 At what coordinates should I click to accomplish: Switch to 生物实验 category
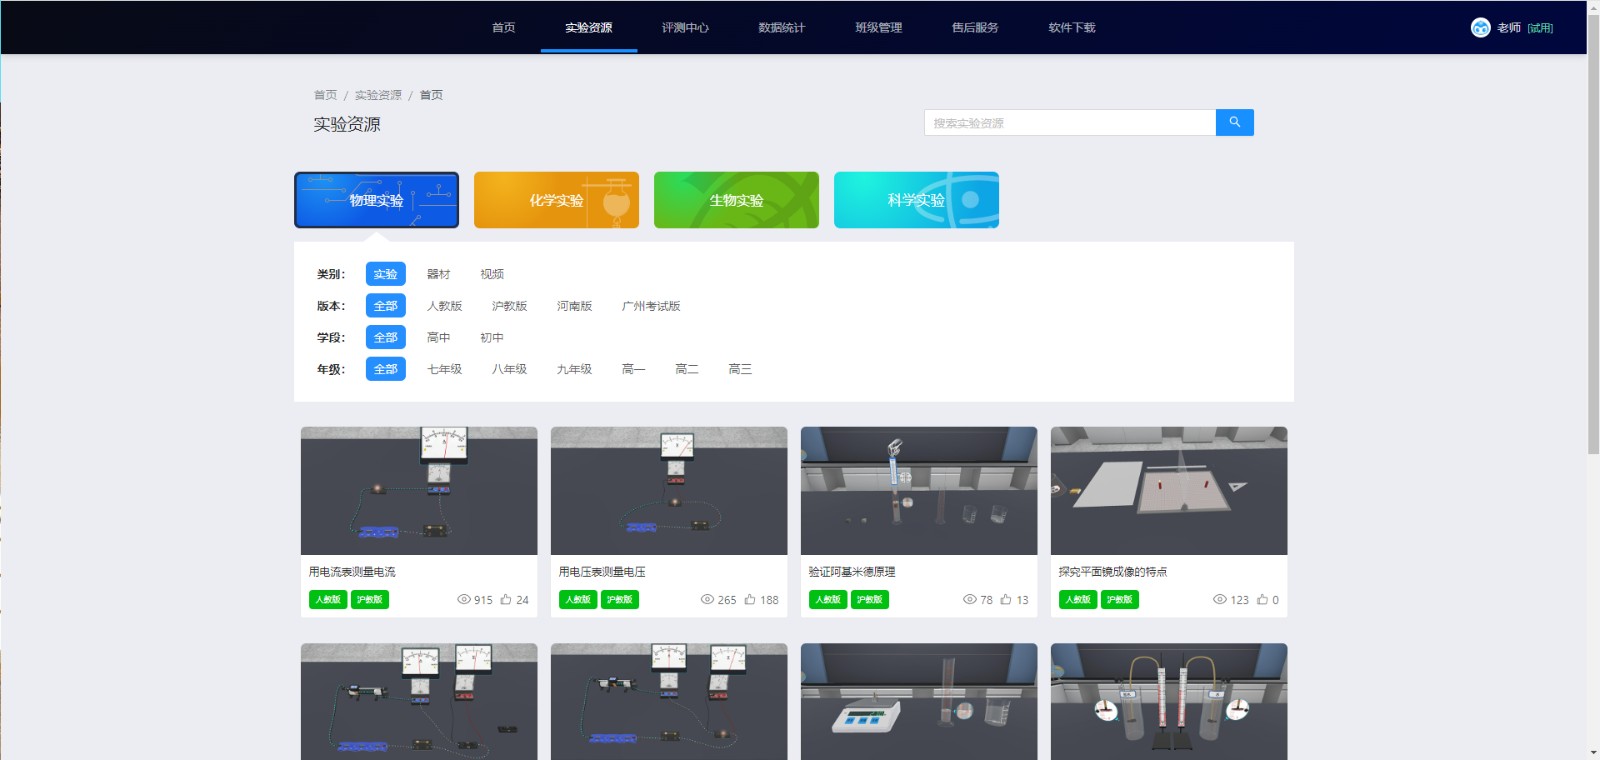(736, 200)
